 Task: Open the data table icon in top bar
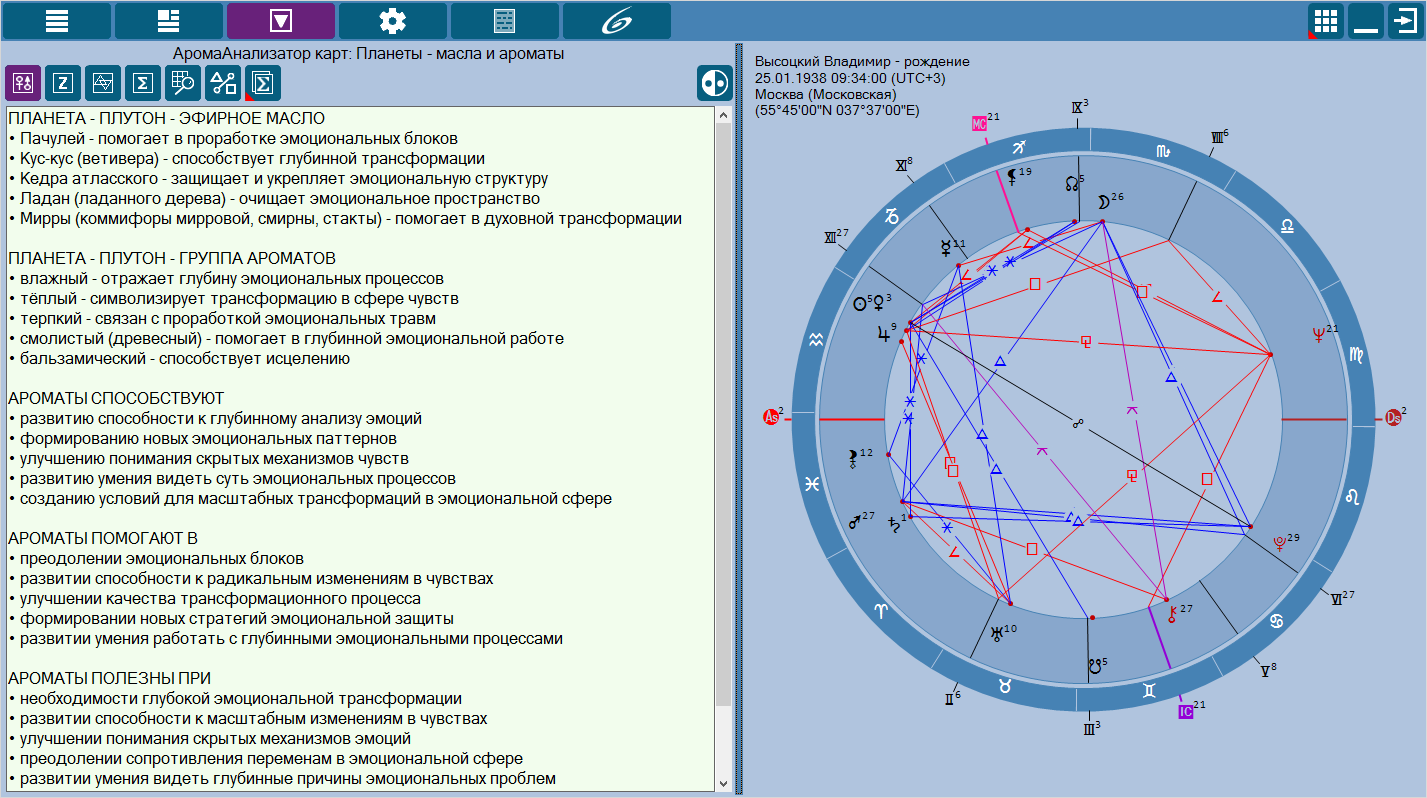(505, 21)
